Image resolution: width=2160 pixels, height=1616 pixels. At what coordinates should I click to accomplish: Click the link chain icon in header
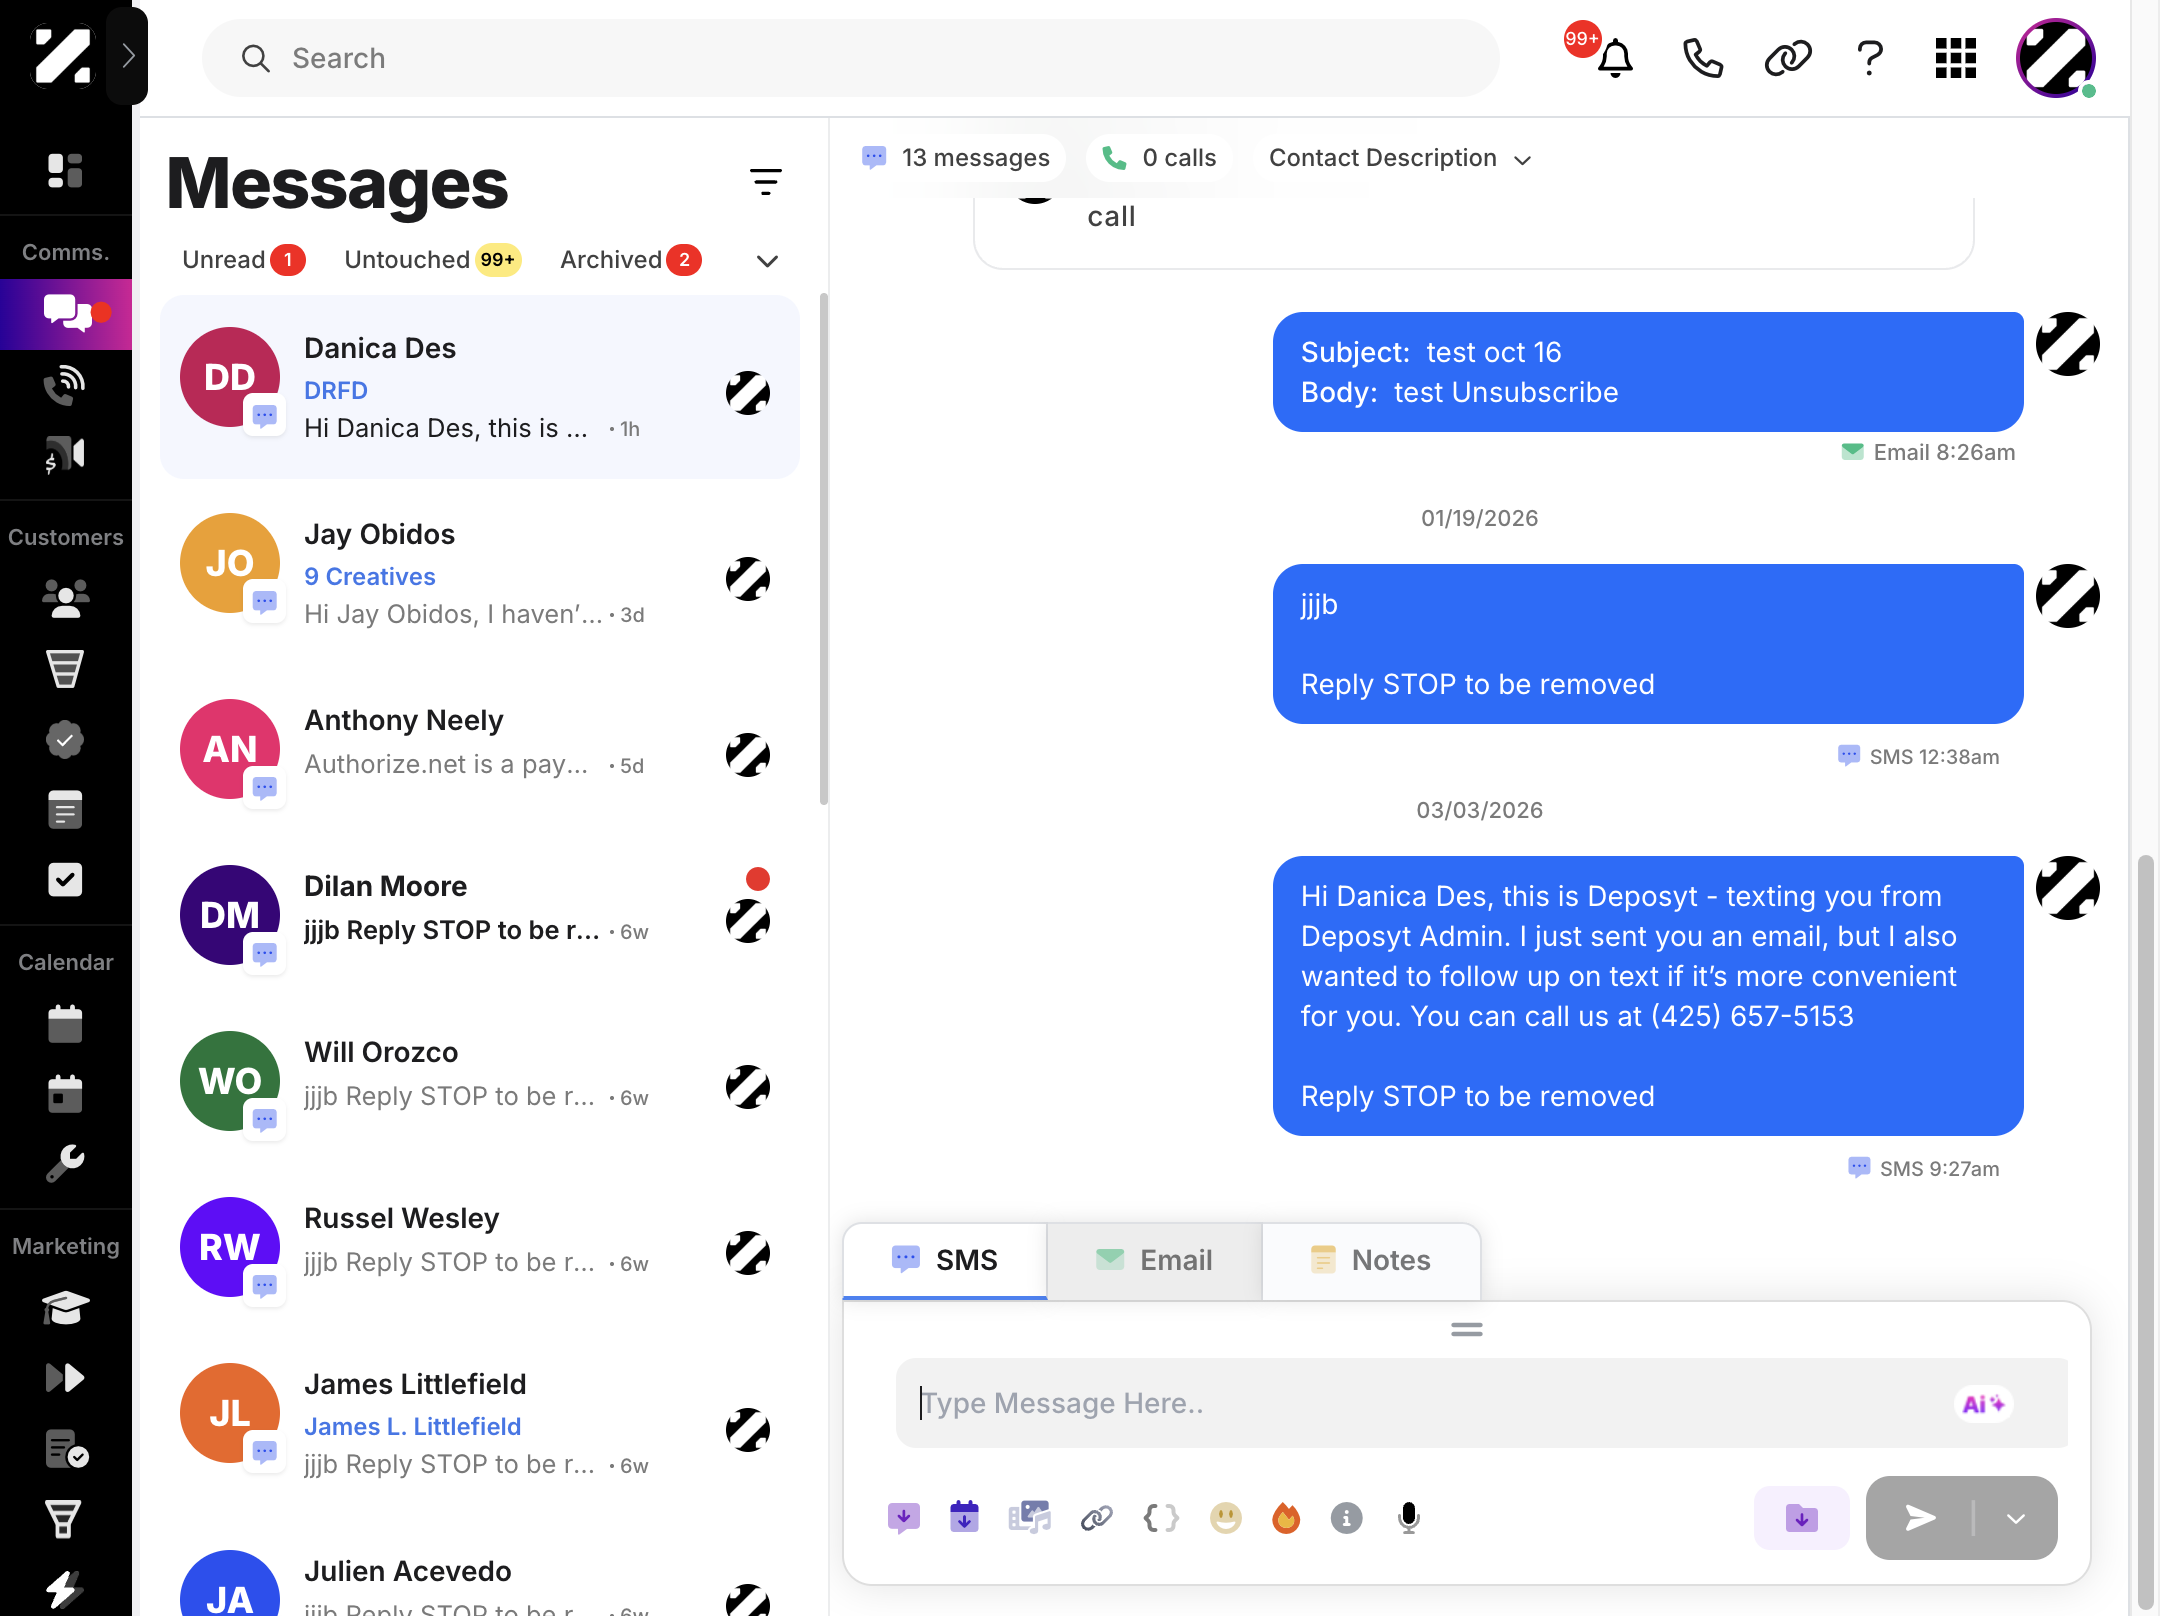pos(1787,58)
